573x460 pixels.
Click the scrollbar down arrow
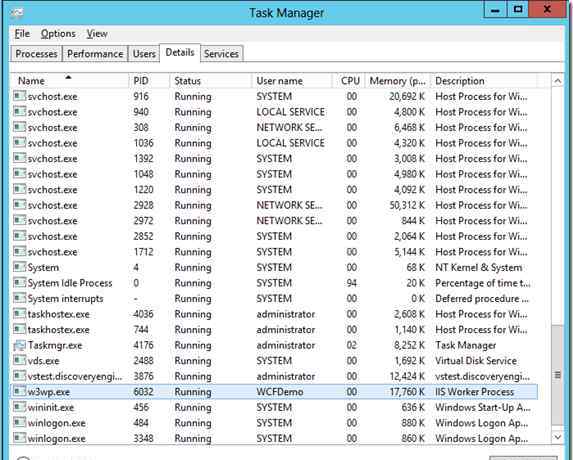tap(557, 436)
